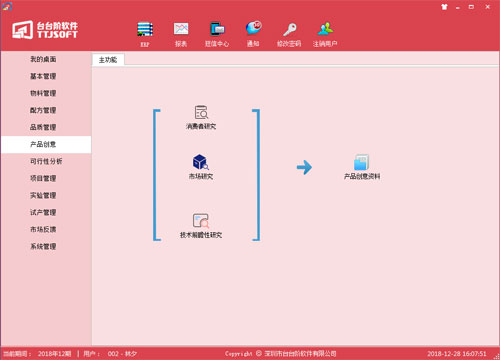Open the ERP module icon
The width and height of the screenshot is (500, 360).
point(145,30)
